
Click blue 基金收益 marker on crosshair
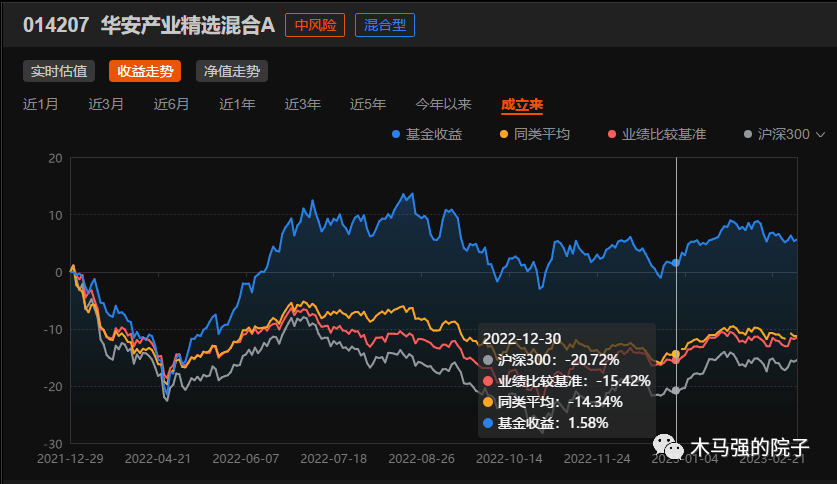676,263
